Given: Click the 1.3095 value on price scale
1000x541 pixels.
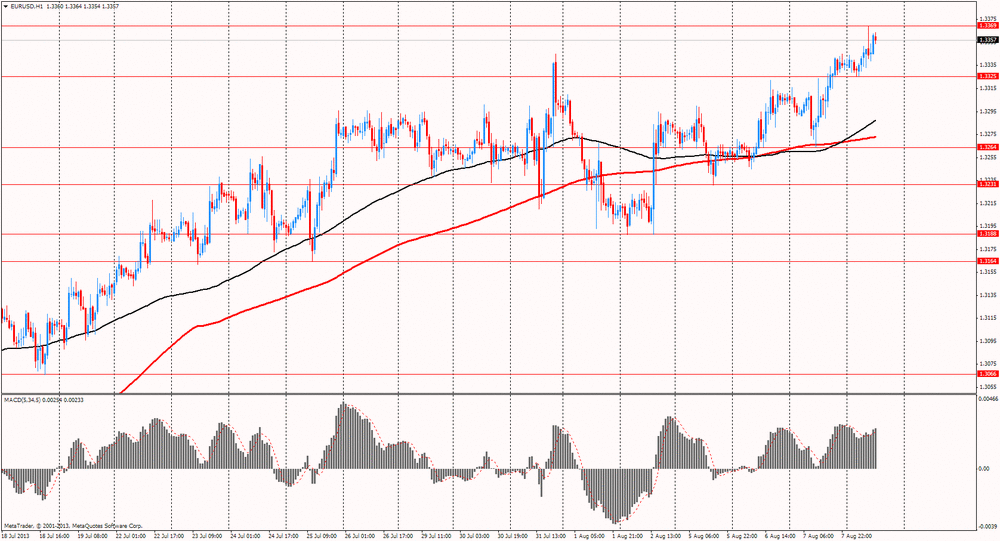Looking at the screenshot, I should pyautogui.click(x=989, y=341).
